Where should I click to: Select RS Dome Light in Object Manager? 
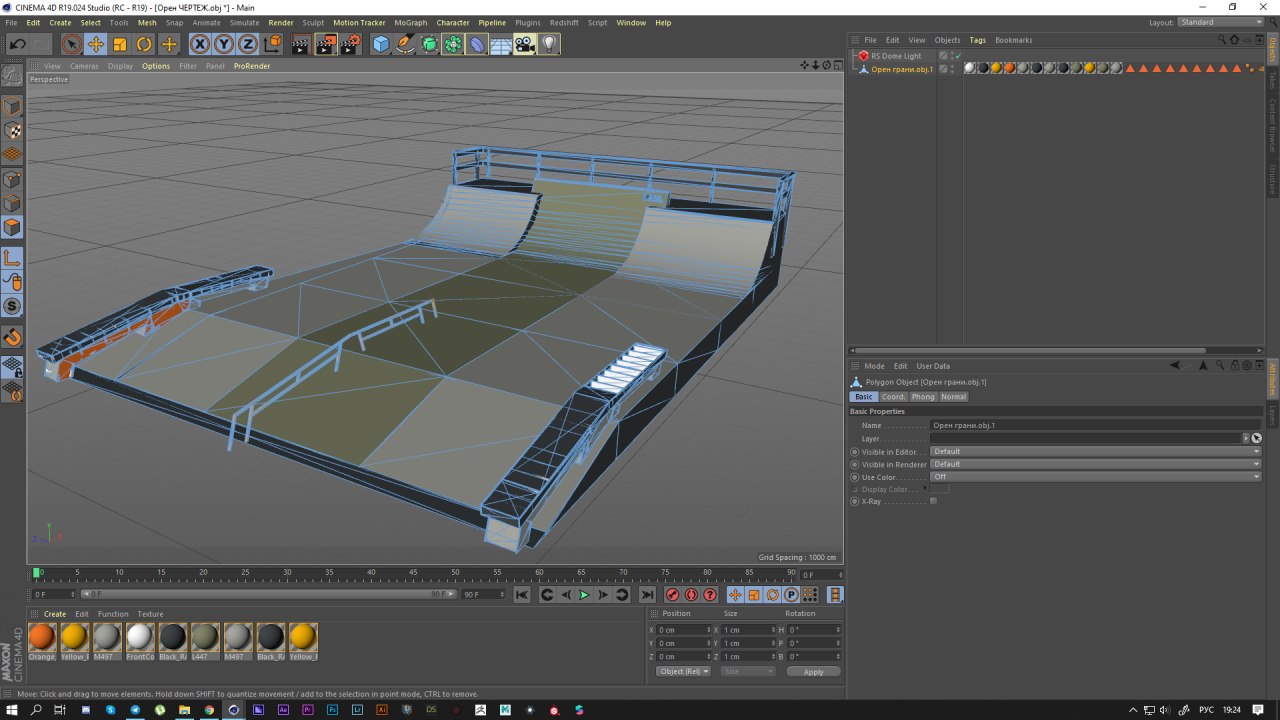pos(896,56)
